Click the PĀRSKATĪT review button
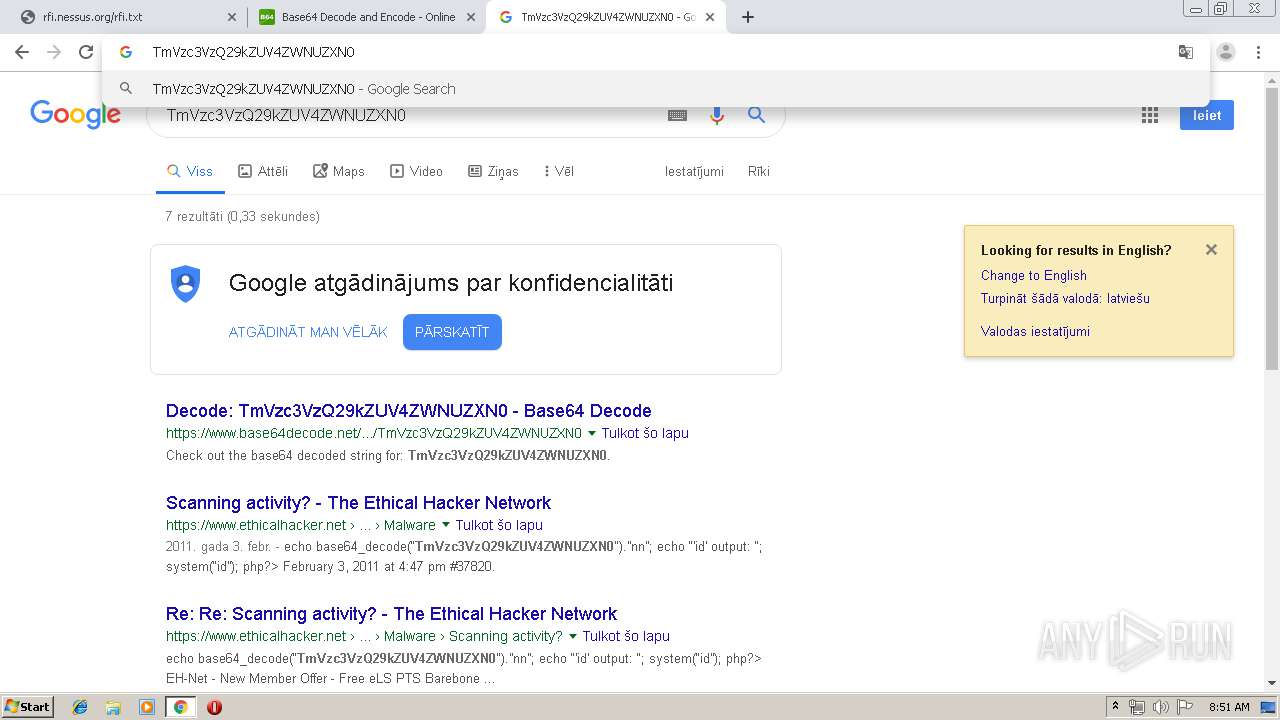Viewport: 1280px width, 720px height. [452, 332]
